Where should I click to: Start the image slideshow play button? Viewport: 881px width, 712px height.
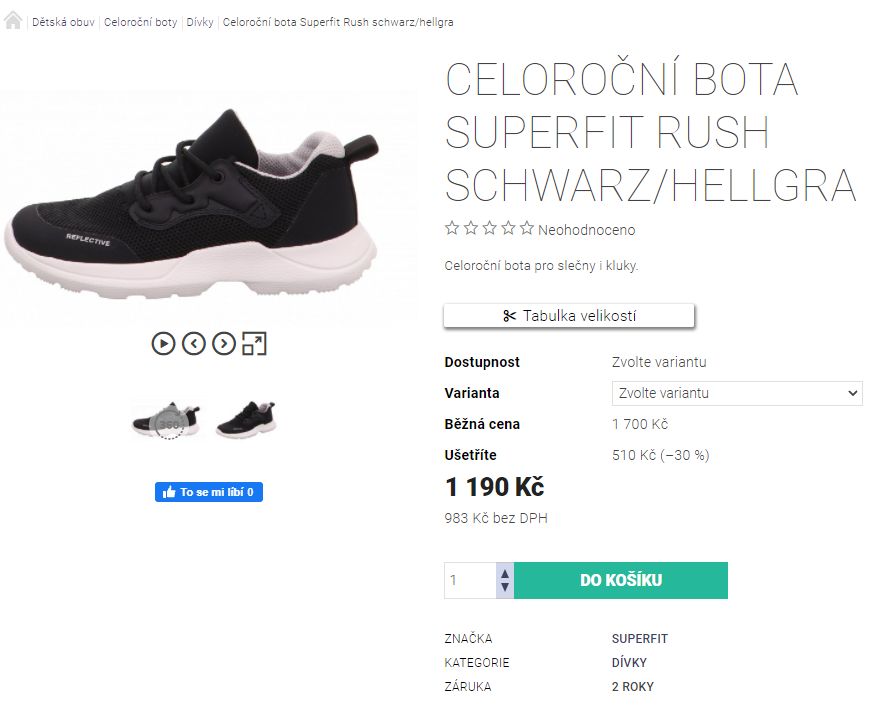(163, 344)
